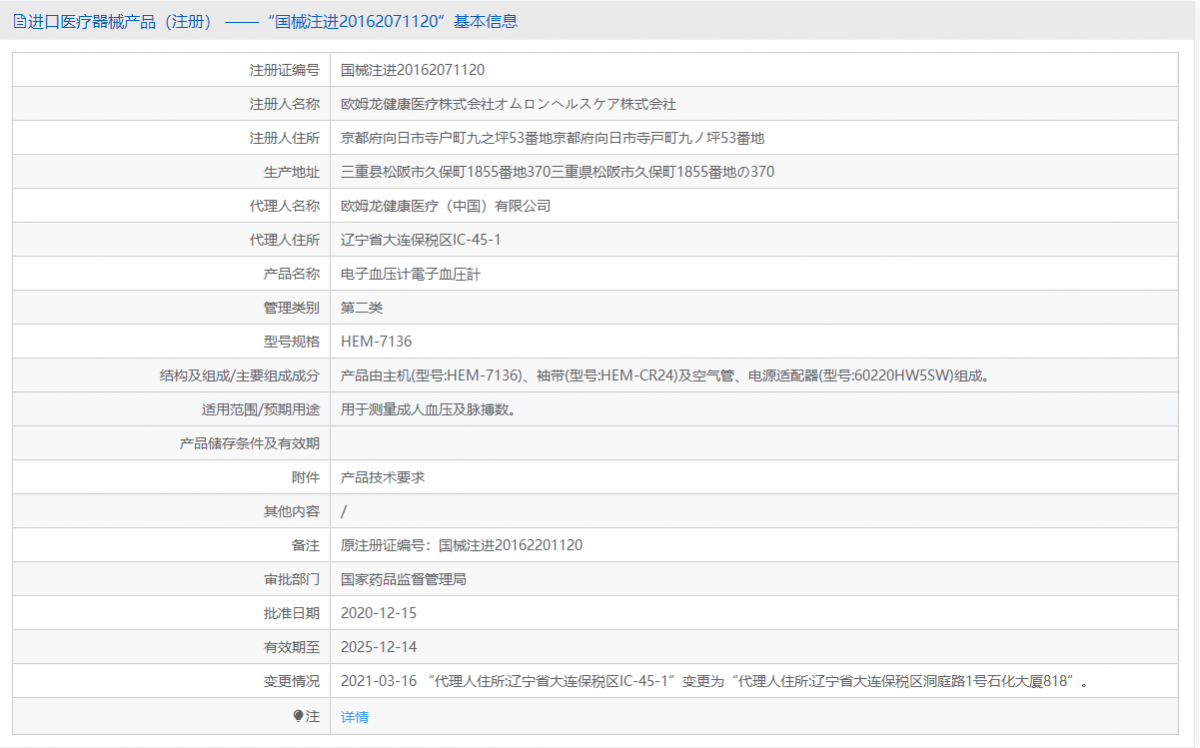Select agent address 辽宁省大连保税区IC-45-1 value
Screen dimensions: 1200x748
pyautogui.click(x=421, y=240)
